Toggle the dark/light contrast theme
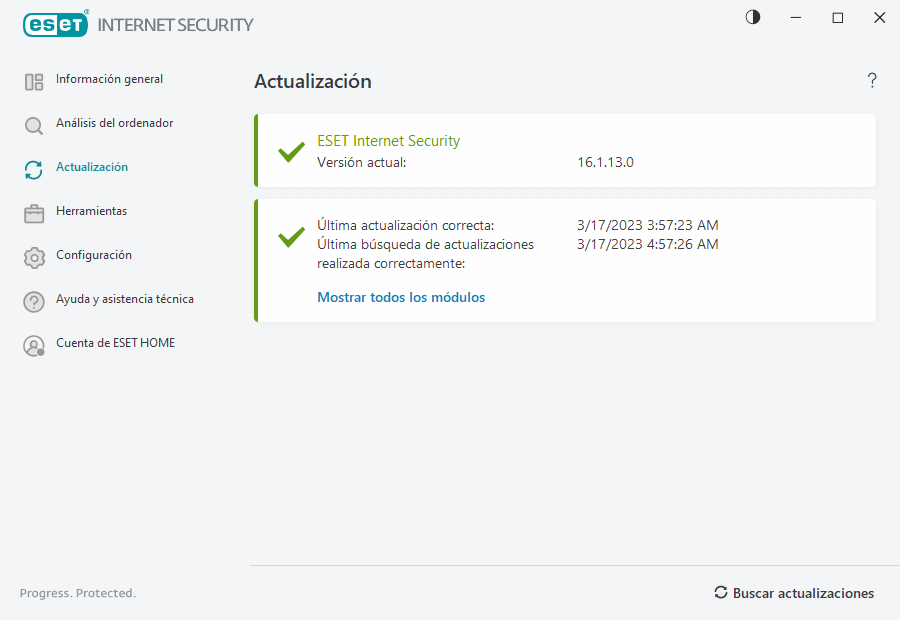Image resolution: width=900 pixels, height=620 pixels. click(x=753, y=17)
